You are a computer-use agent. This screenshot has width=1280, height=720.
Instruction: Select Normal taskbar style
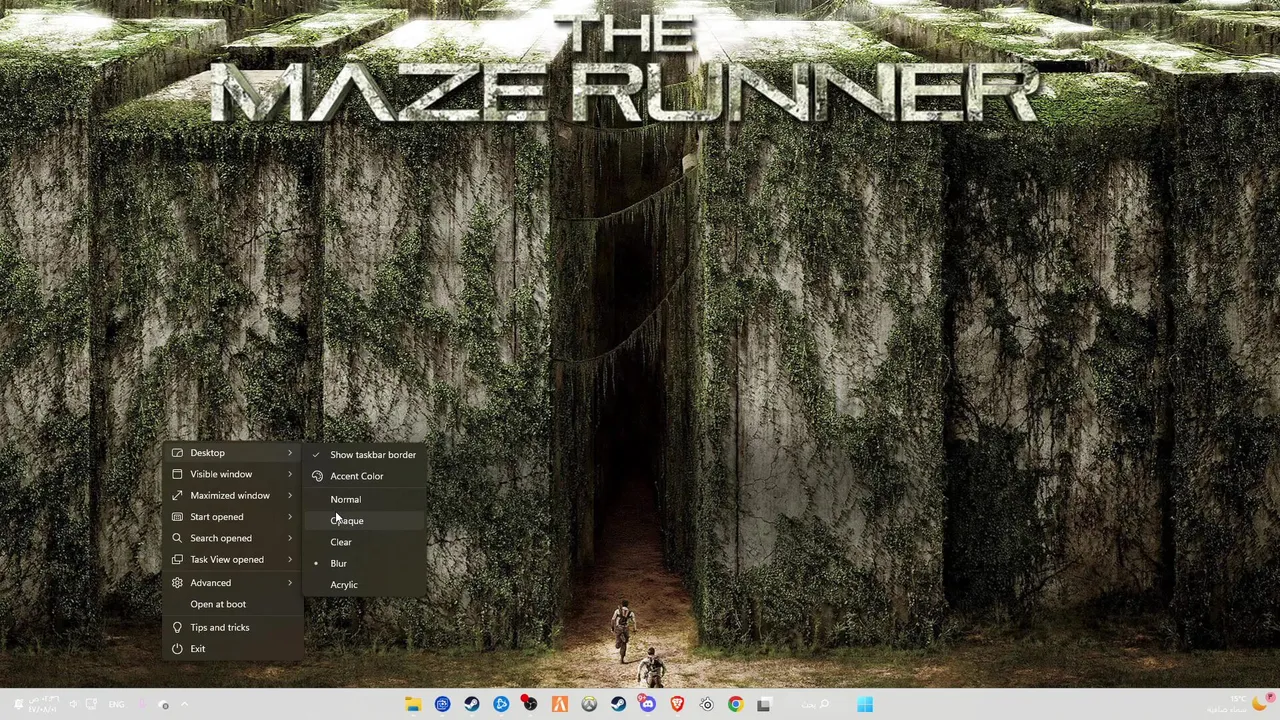365,499
